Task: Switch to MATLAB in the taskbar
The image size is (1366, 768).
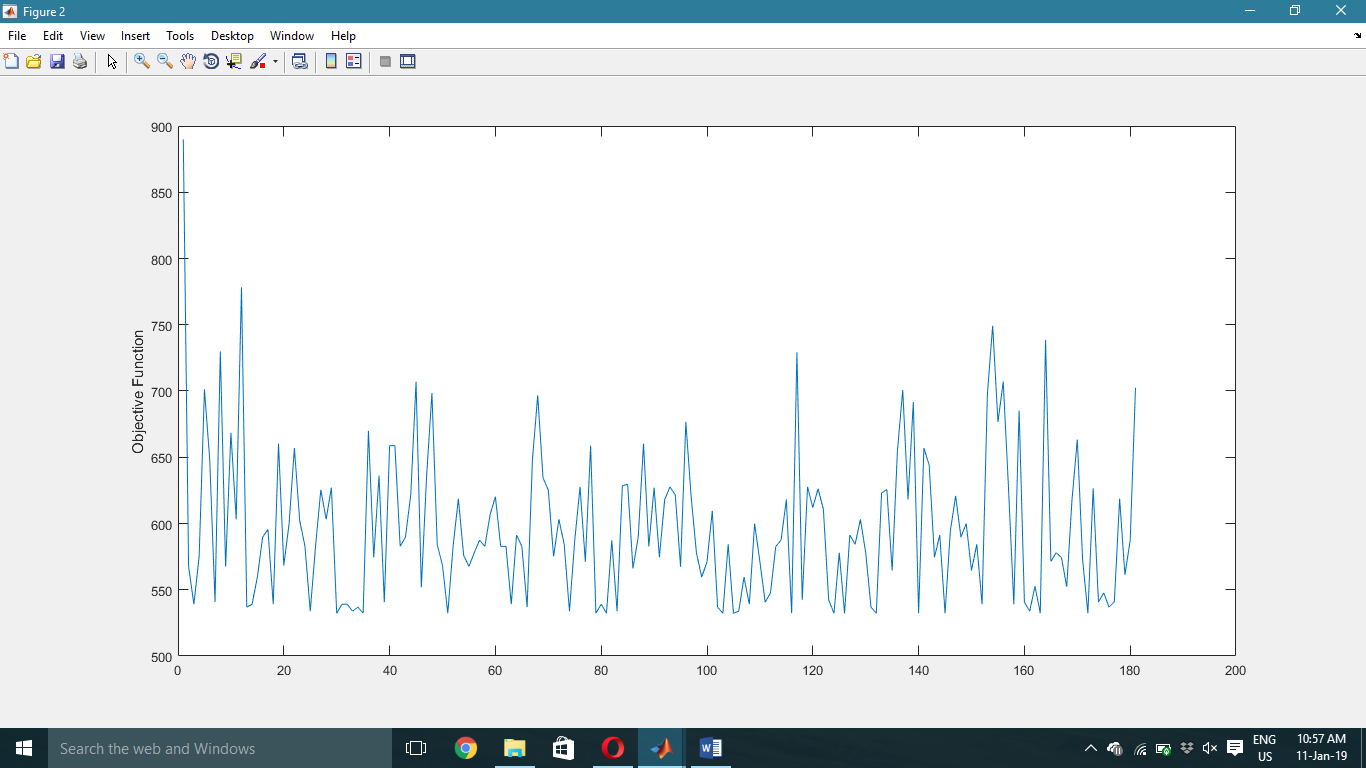Action: coord(661,748)
